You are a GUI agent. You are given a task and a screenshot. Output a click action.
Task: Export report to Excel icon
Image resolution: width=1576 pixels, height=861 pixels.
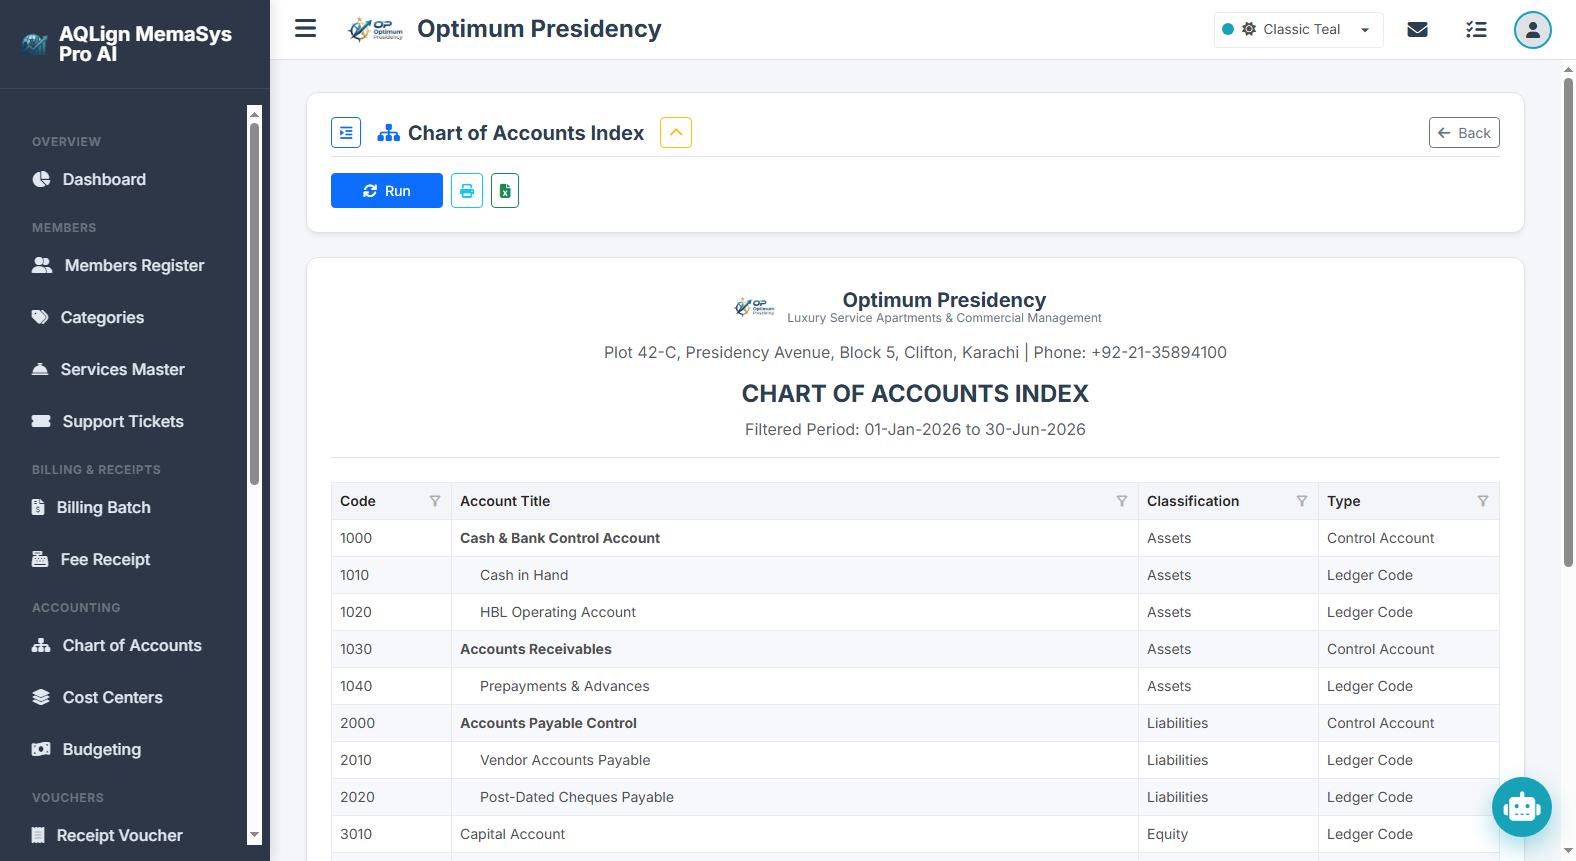[505, 191]
